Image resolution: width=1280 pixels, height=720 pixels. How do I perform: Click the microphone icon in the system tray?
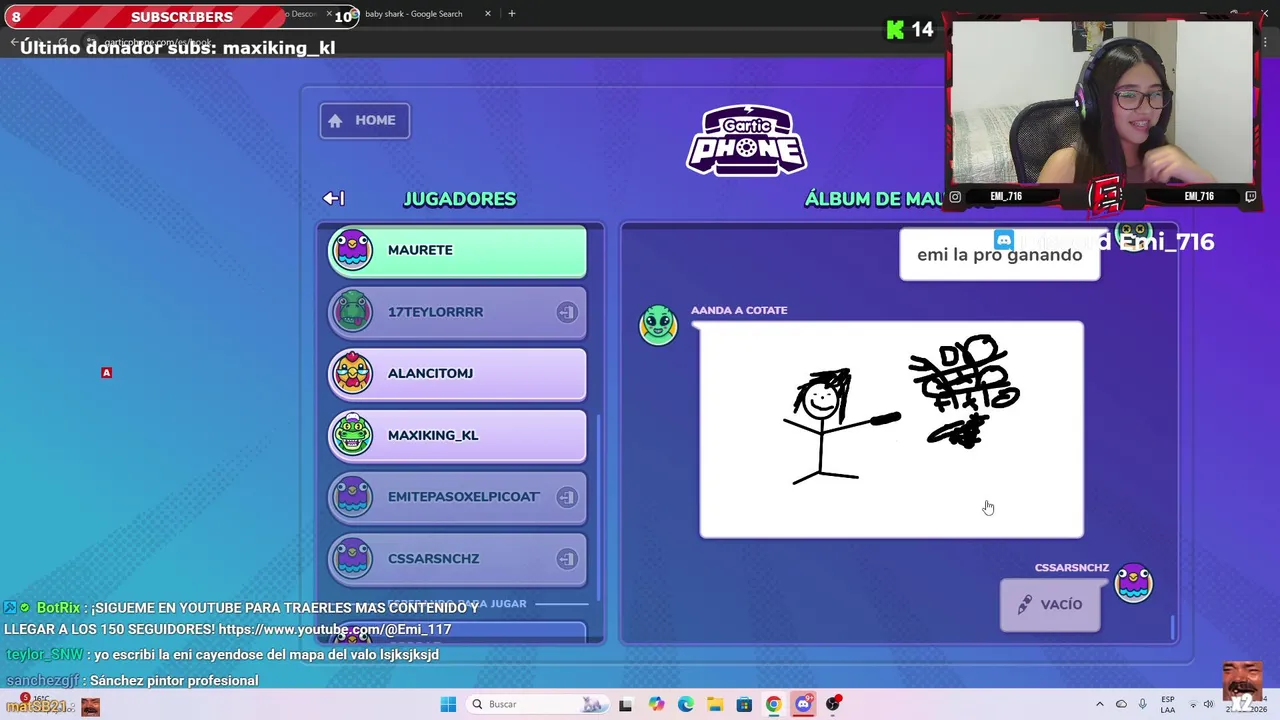coord(1143,705)
